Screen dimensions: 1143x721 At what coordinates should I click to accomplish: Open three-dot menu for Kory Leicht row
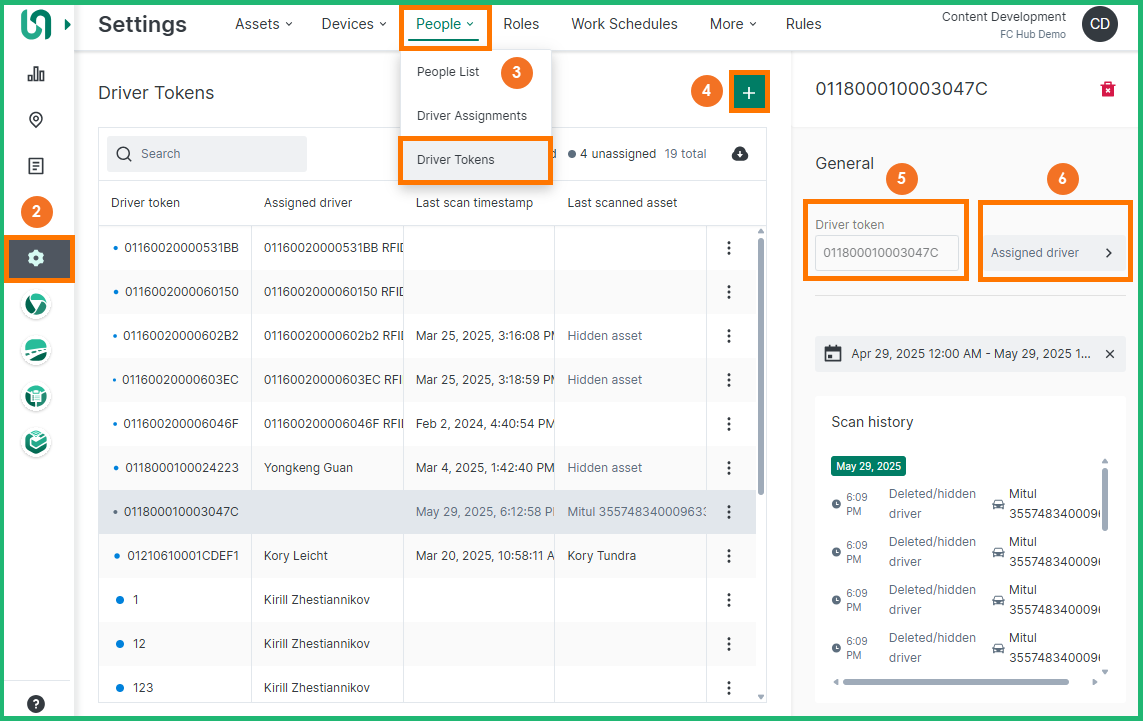point(729,556)
